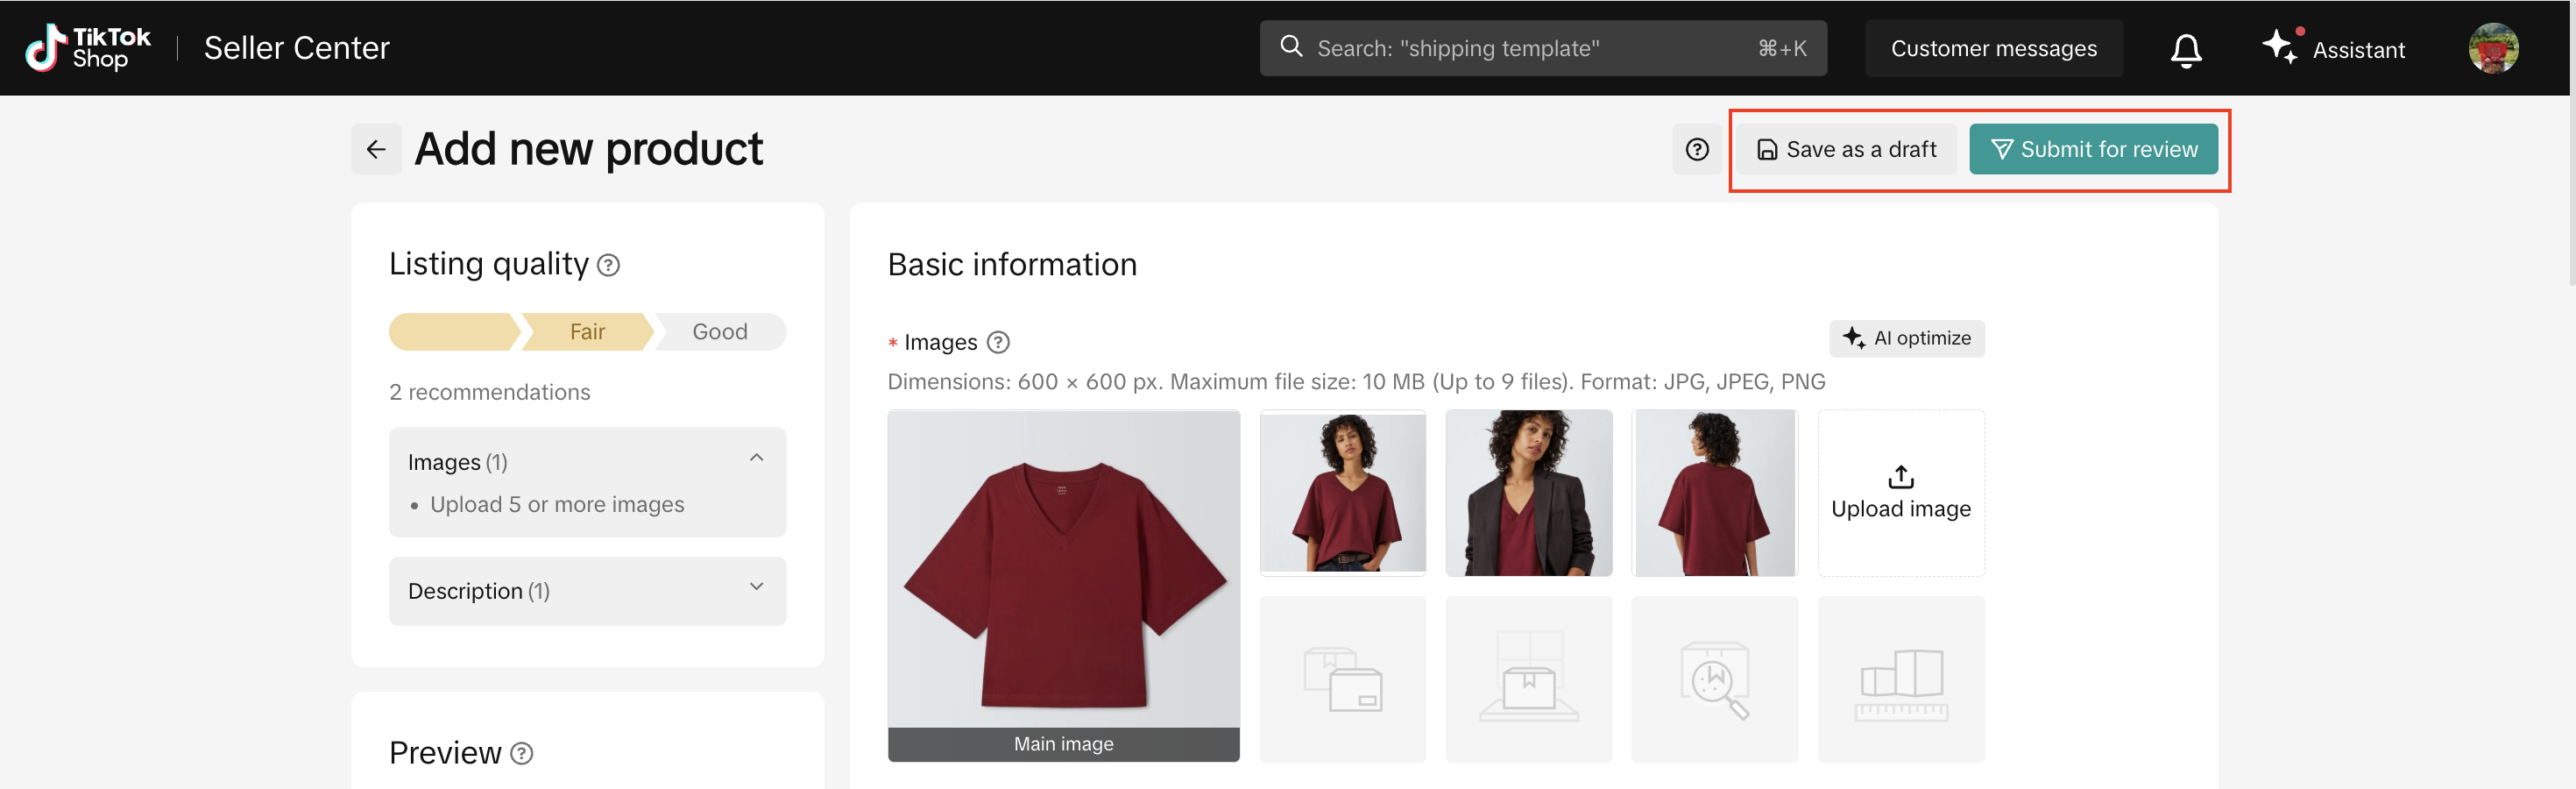
Task: Click the Upload image tile
Action: tap(1900, 492)
